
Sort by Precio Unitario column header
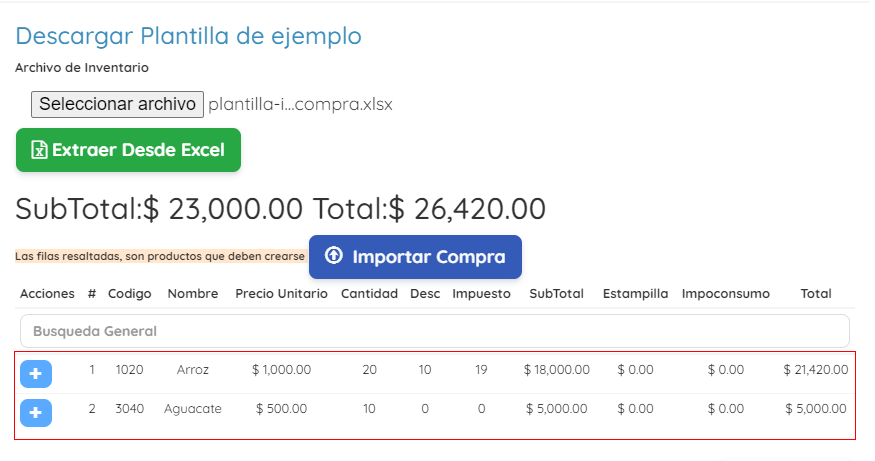pyautogui.click(x=281, y=294)
